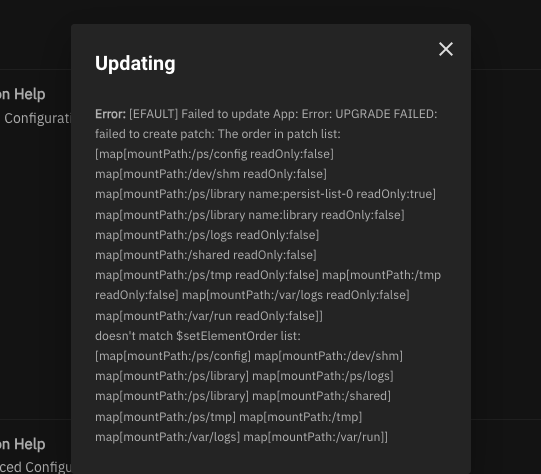The image size is (541, 474).
Task: Click the name:library readOnly:false entry
Action: [x=250, y=215]
